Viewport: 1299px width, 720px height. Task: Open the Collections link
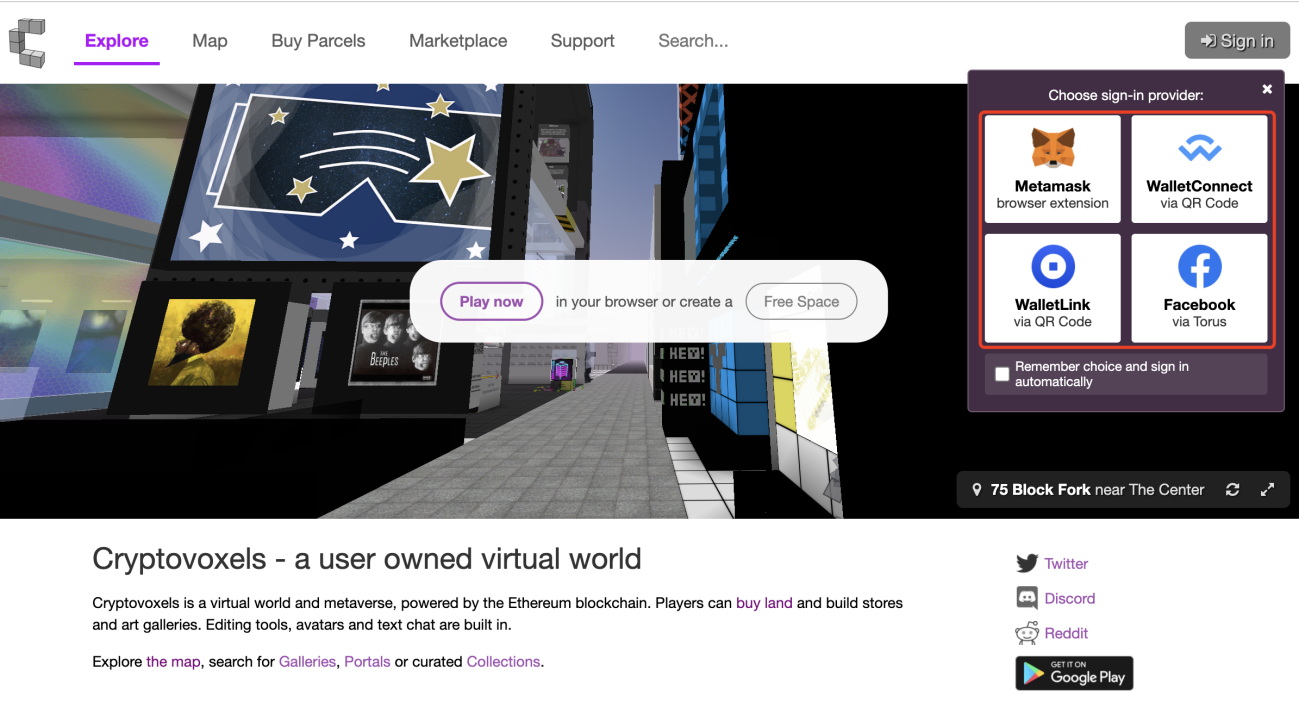[x=503, y=662]
